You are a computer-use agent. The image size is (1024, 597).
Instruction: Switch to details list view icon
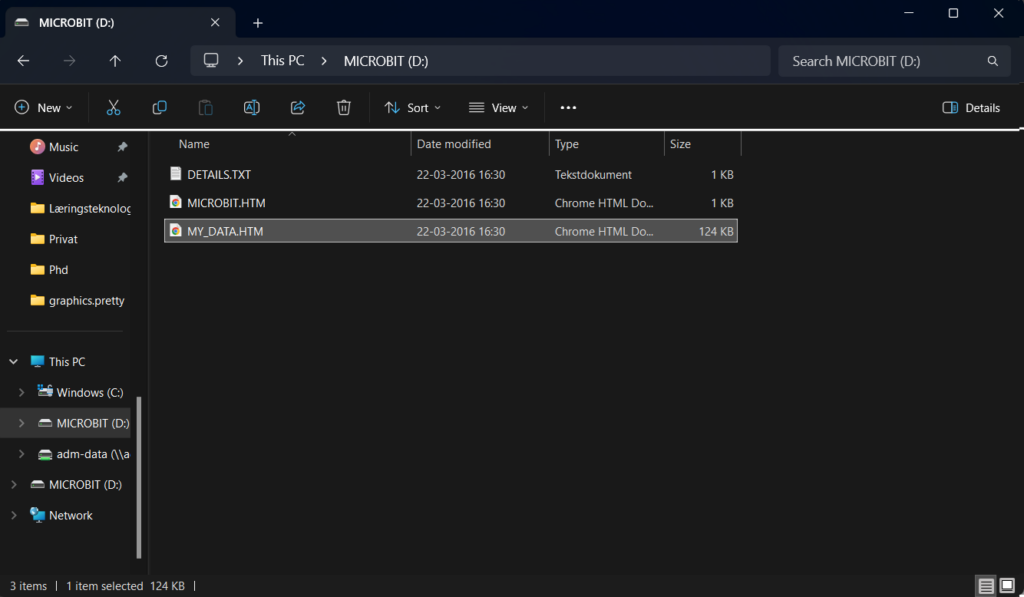point(985,586)
